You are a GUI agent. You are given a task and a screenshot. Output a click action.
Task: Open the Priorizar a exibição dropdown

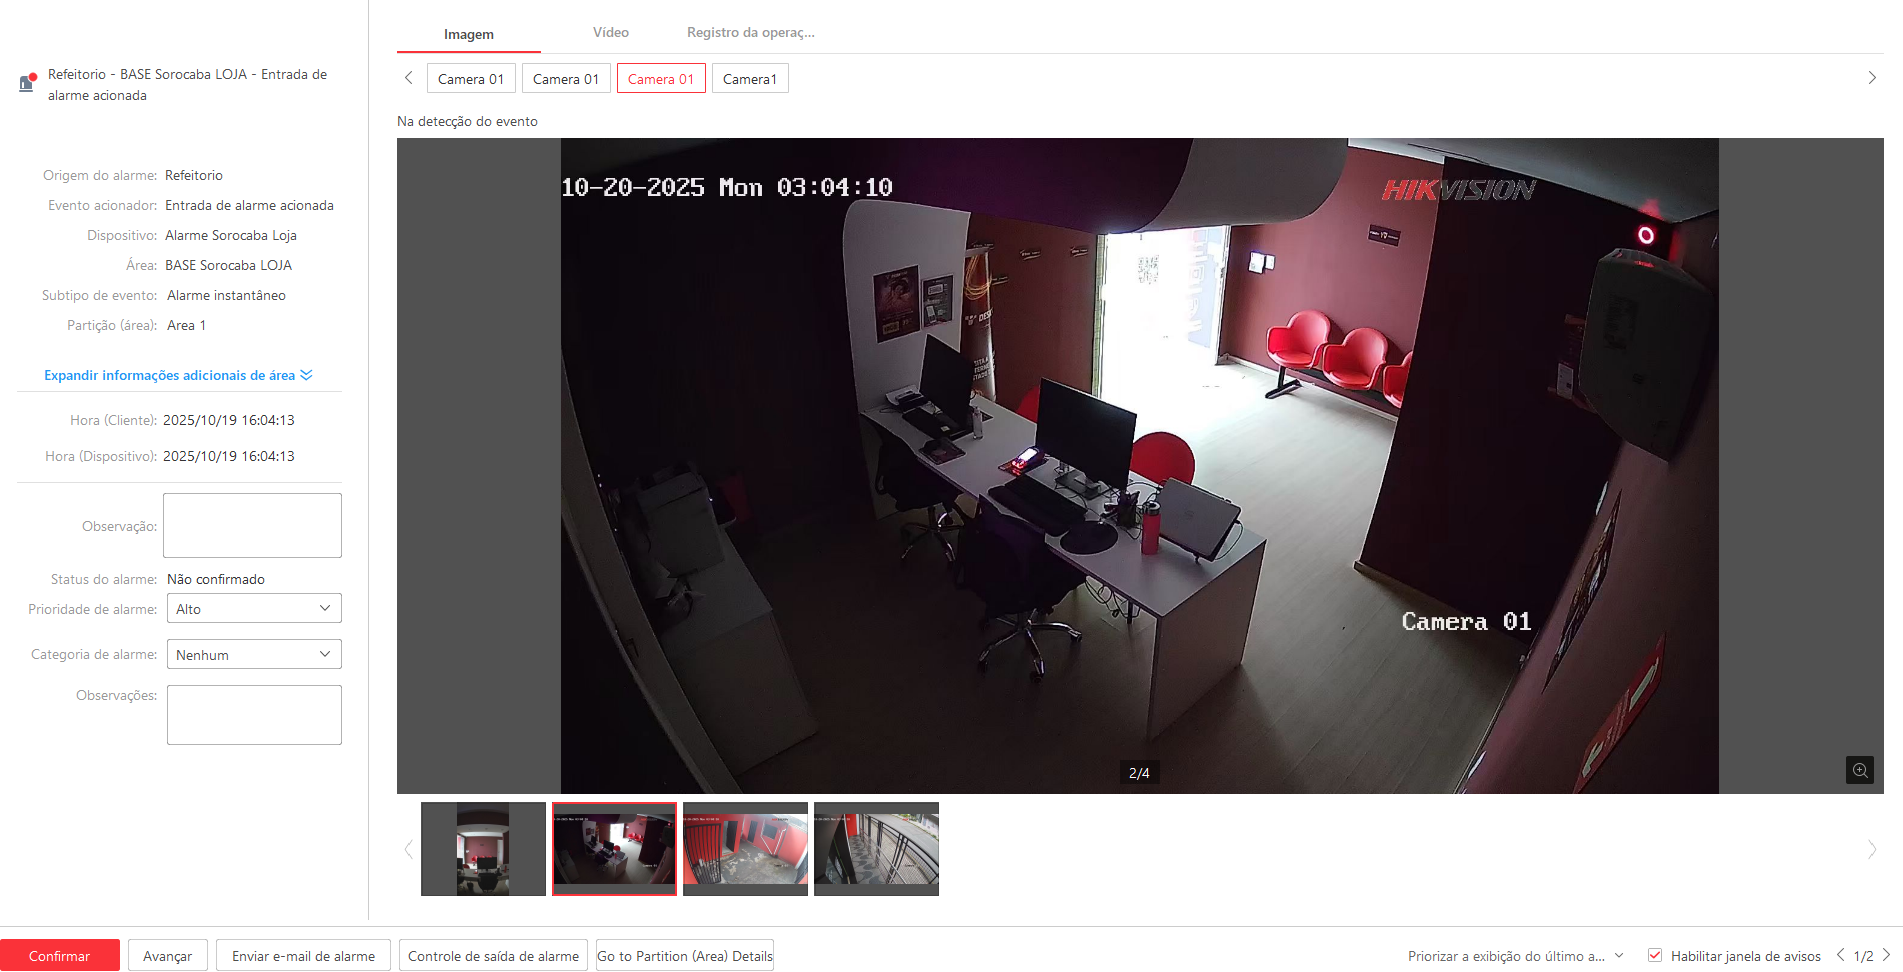(1514, 956)
